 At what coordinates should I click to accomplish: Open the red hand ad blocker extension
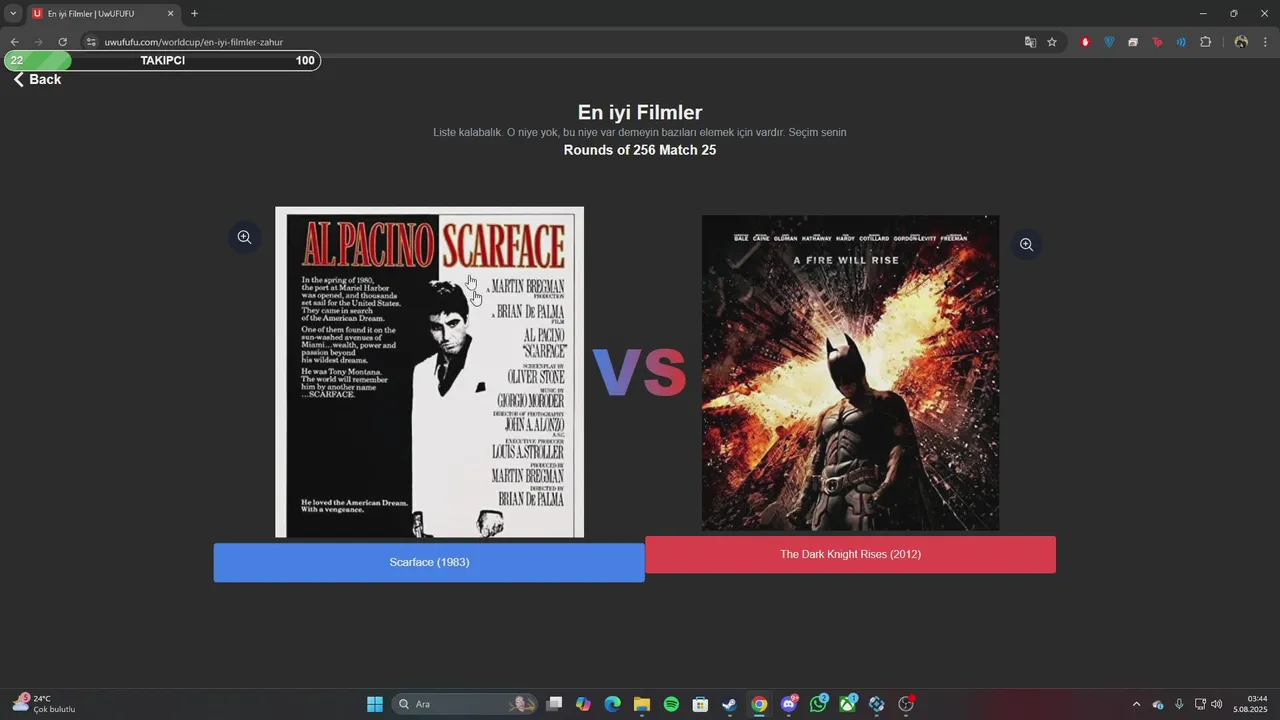(1085, 42)
